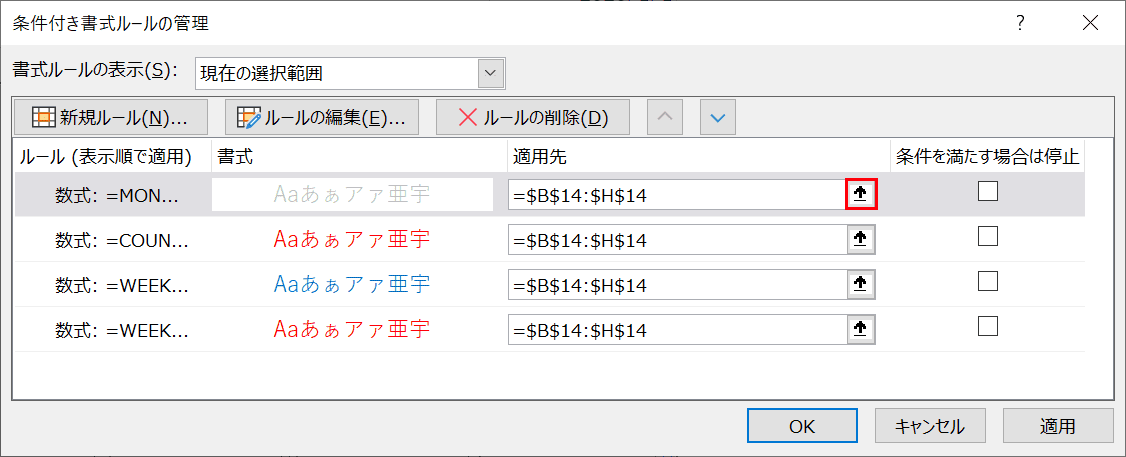
Task: Click the blue format preview sample
Action: 352,285
